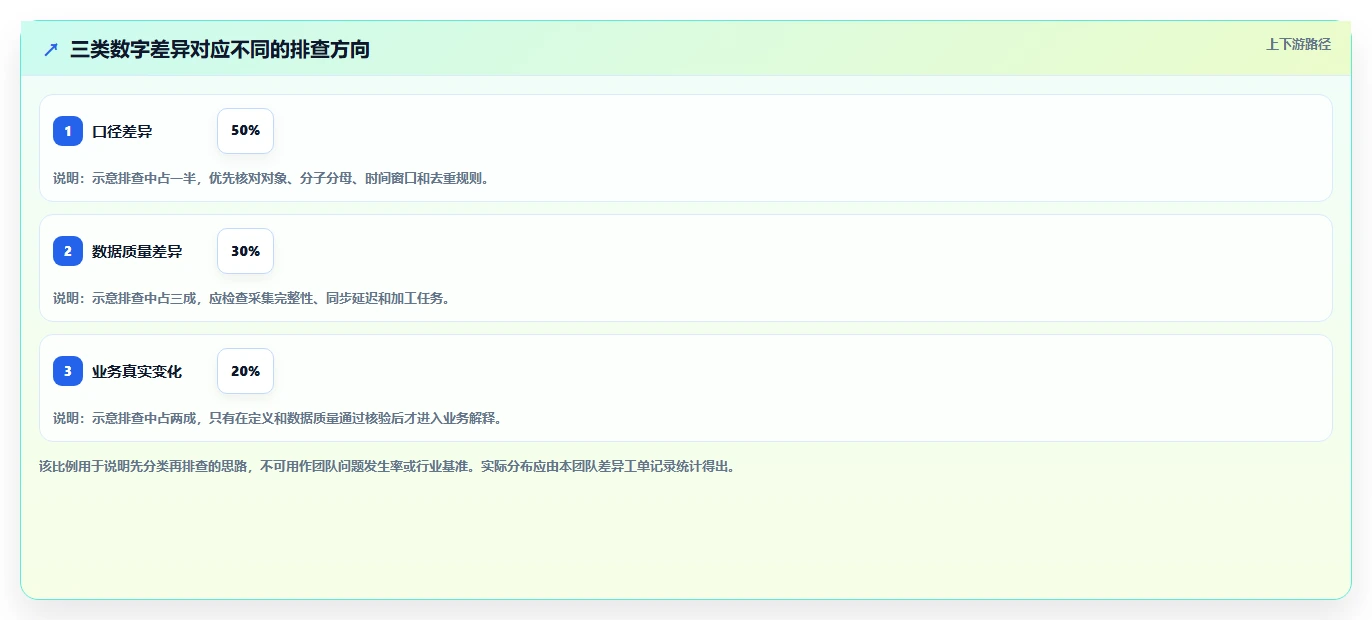
Task: Click the arrow icon beside the title
Action: click(x=51, y=49)
